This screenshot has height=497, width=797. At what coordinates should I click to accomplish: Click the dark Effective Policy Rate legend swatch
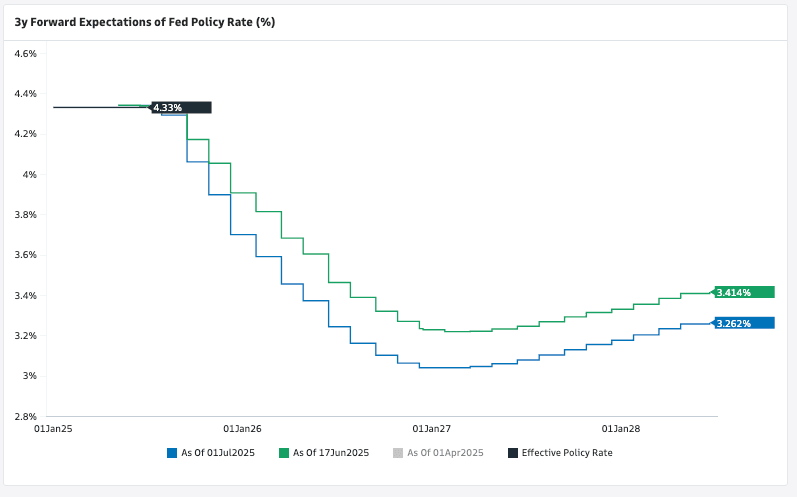point(513,453)
